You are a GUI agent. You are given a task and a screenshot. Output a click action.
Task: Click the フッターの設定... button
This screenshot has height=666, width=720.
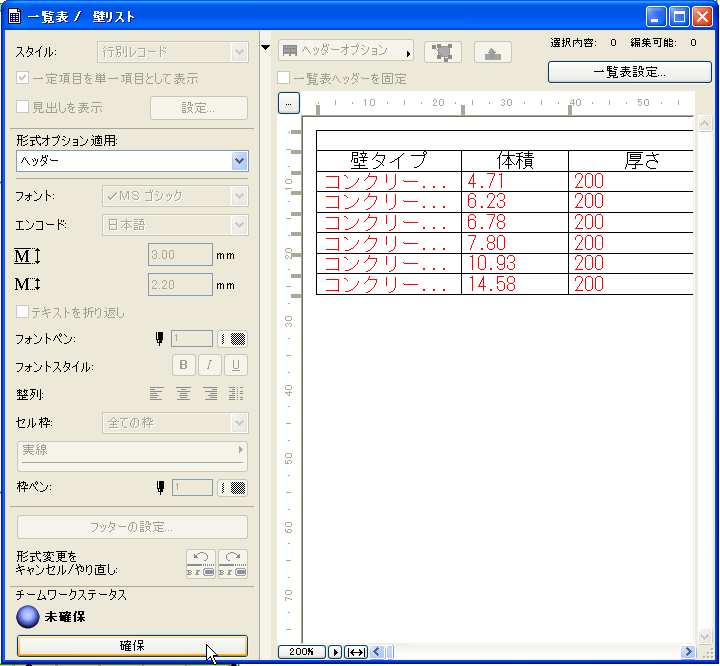point(132,527)
